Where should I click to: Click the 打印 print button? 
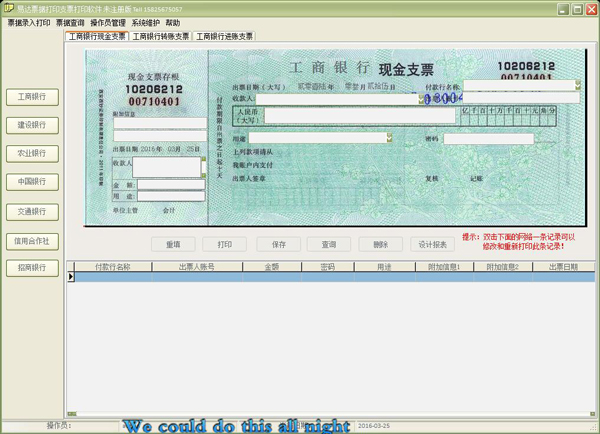pyautogui.click(x=225, y=244)
